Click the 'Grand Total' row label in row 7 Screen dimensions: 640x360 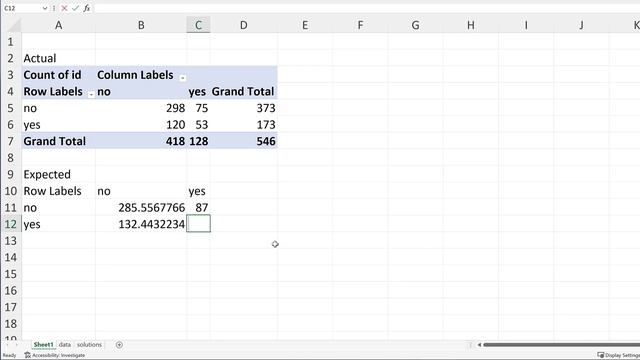[x=58, y=141]
